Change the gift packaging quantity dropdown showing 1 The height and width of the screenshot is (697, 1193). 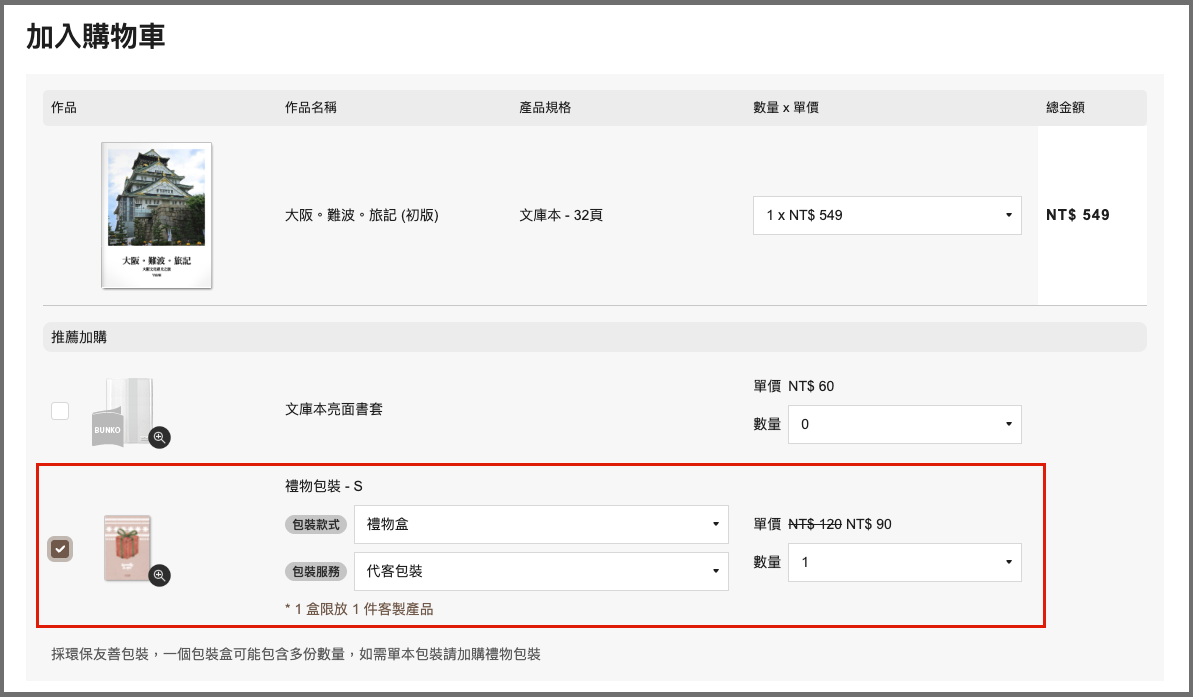pyautogui.click(x=904, y=562)
